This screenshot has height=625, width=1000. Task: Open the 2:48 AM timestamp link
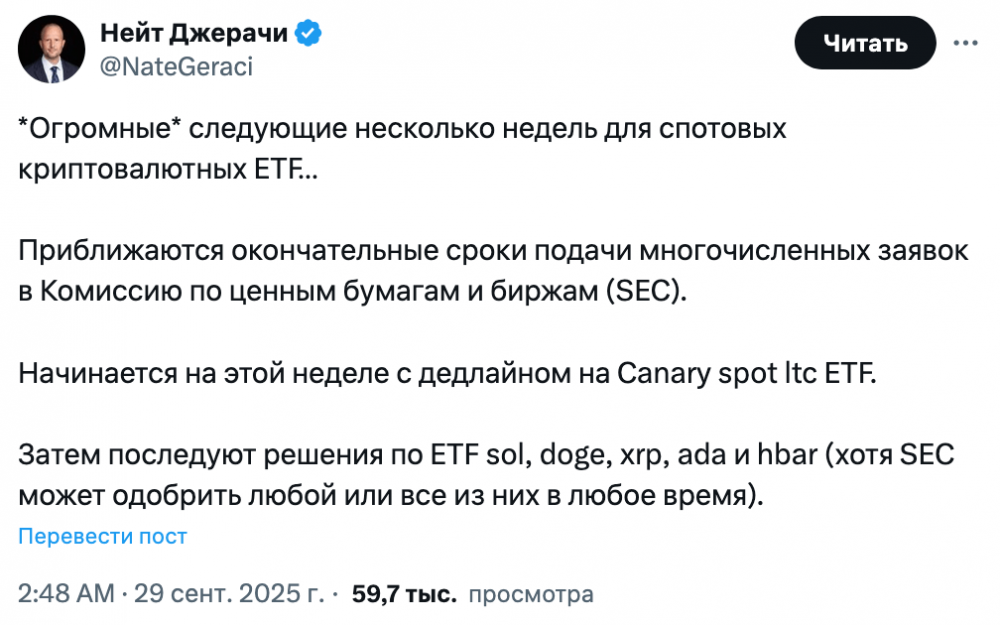click(64, 594)
